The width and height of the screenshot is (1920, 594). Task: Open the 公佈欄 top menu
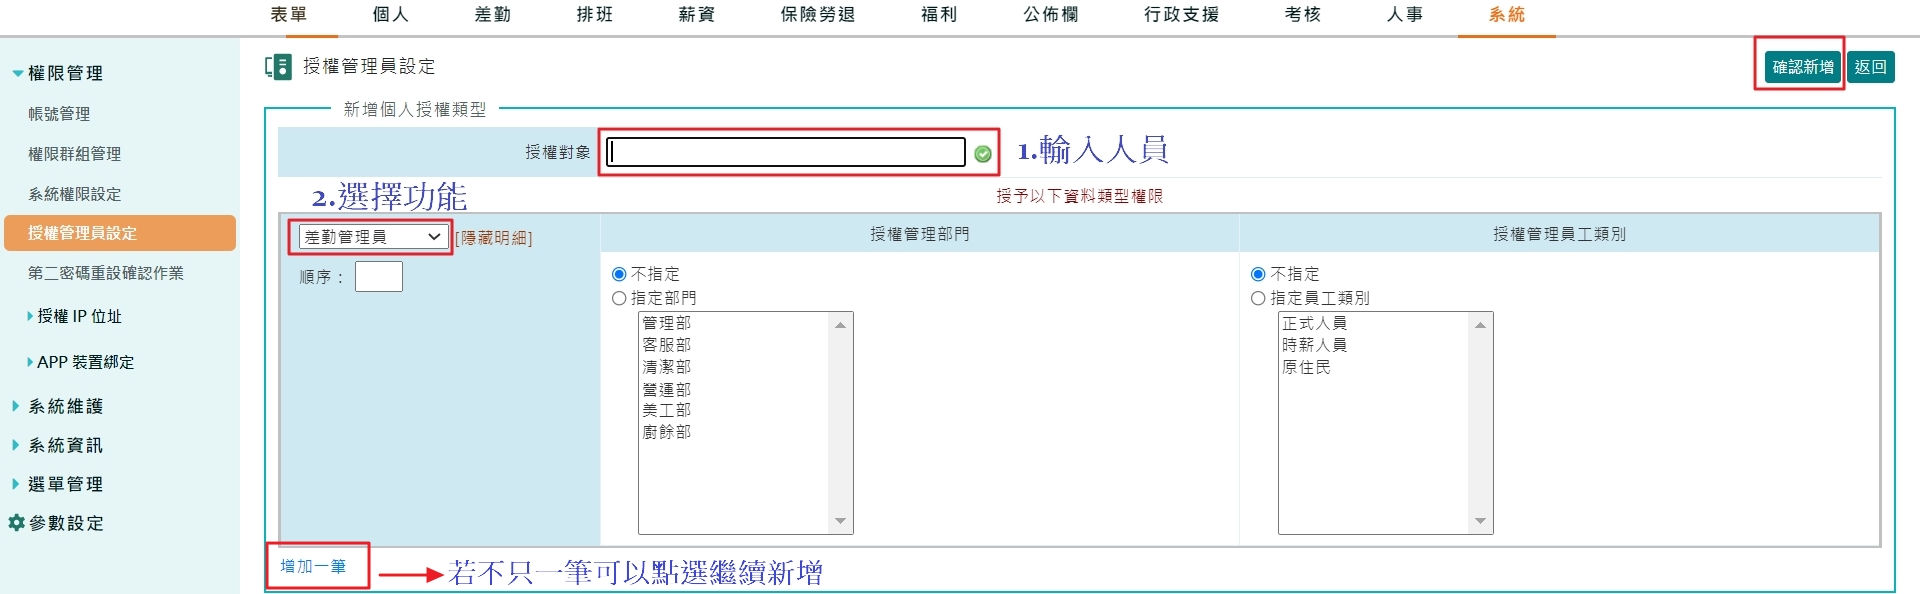point(1051,14)
